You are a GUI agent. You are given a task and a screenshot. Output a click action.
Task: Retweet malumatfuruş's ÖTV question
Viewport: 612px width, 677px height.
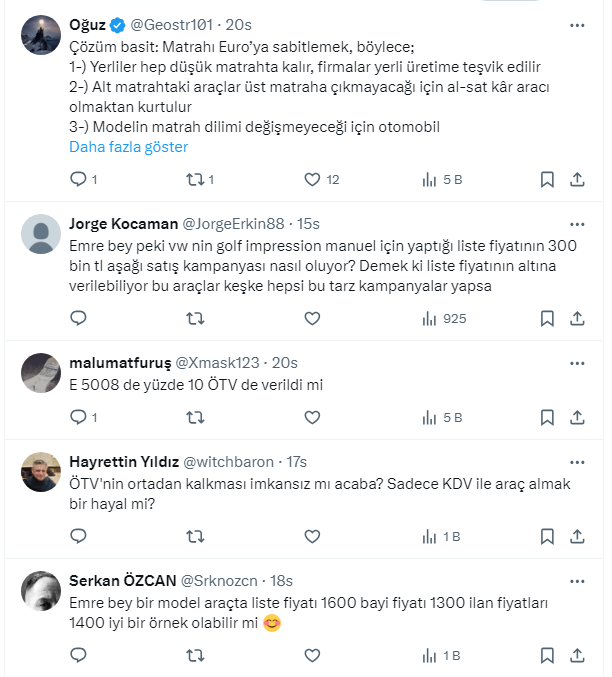point(195,418)
